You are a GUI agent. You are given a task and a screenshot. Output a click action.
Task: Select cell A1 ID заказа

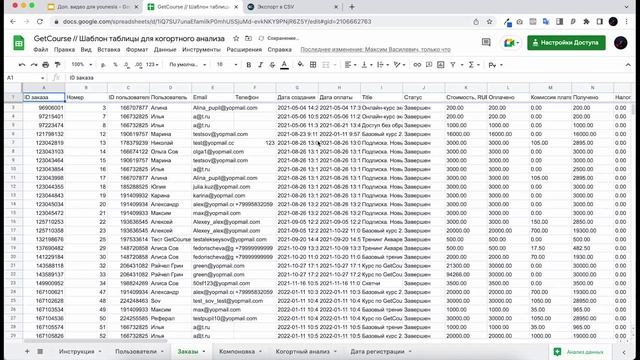pos(44,97)
